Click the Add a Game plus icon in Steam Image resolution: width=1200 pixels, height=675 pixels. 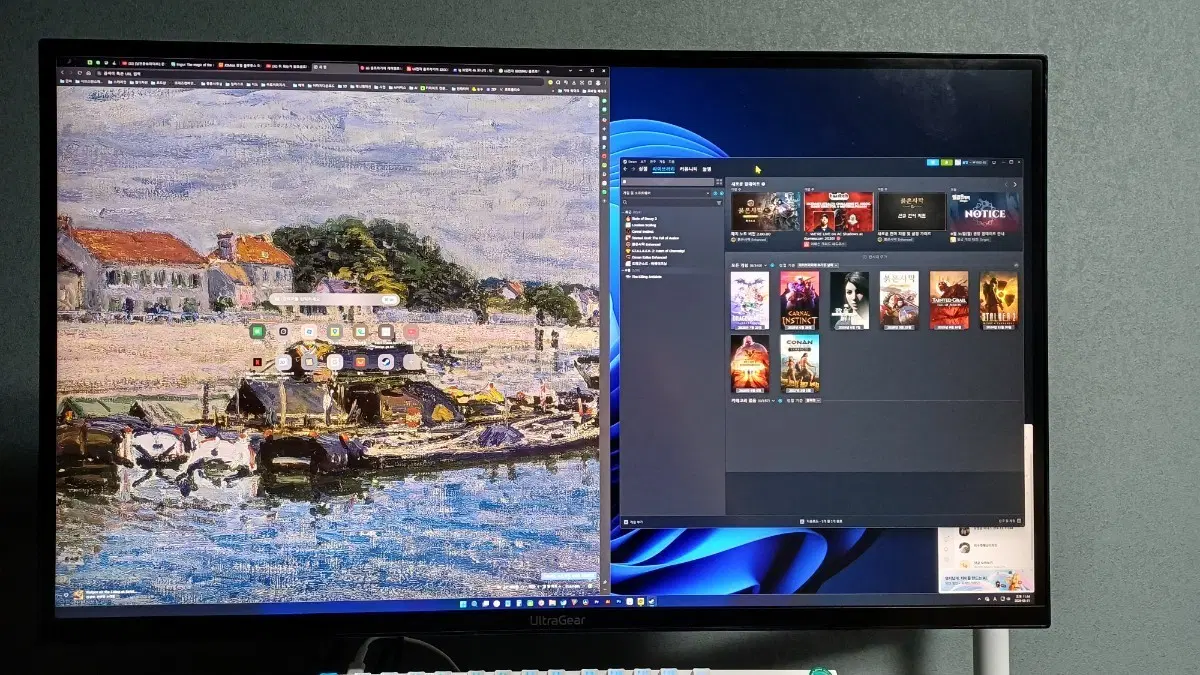tap(627, 522)
